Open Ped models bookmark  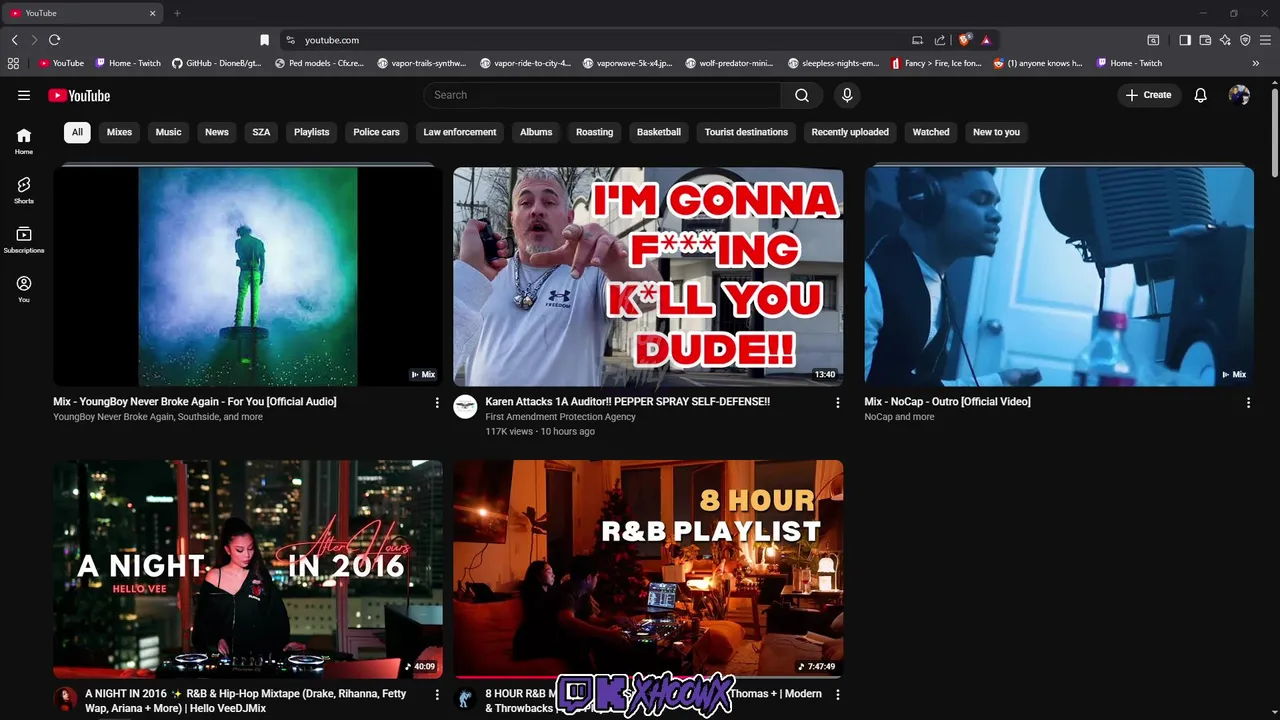(319, 63)
